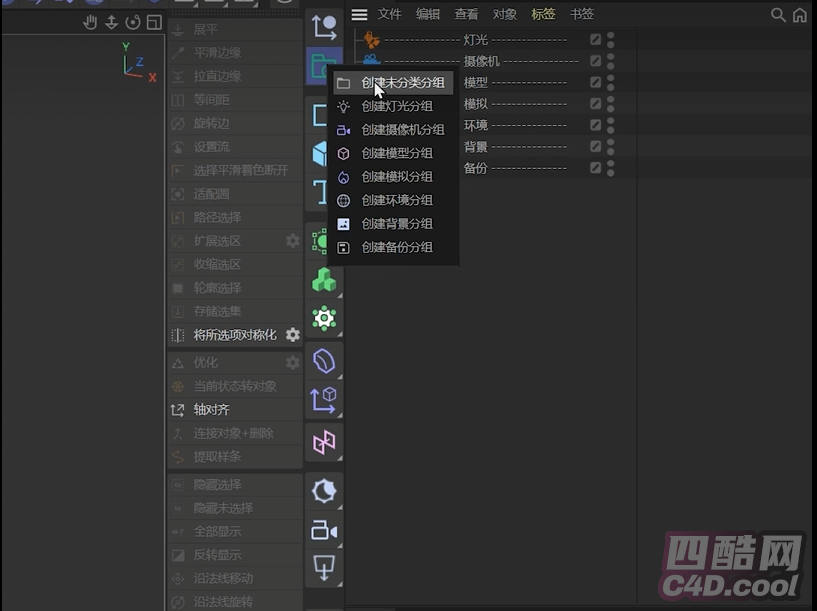The image size is (817, 611).
Task: Select the 备份 separator object in list
Action: 475,168
